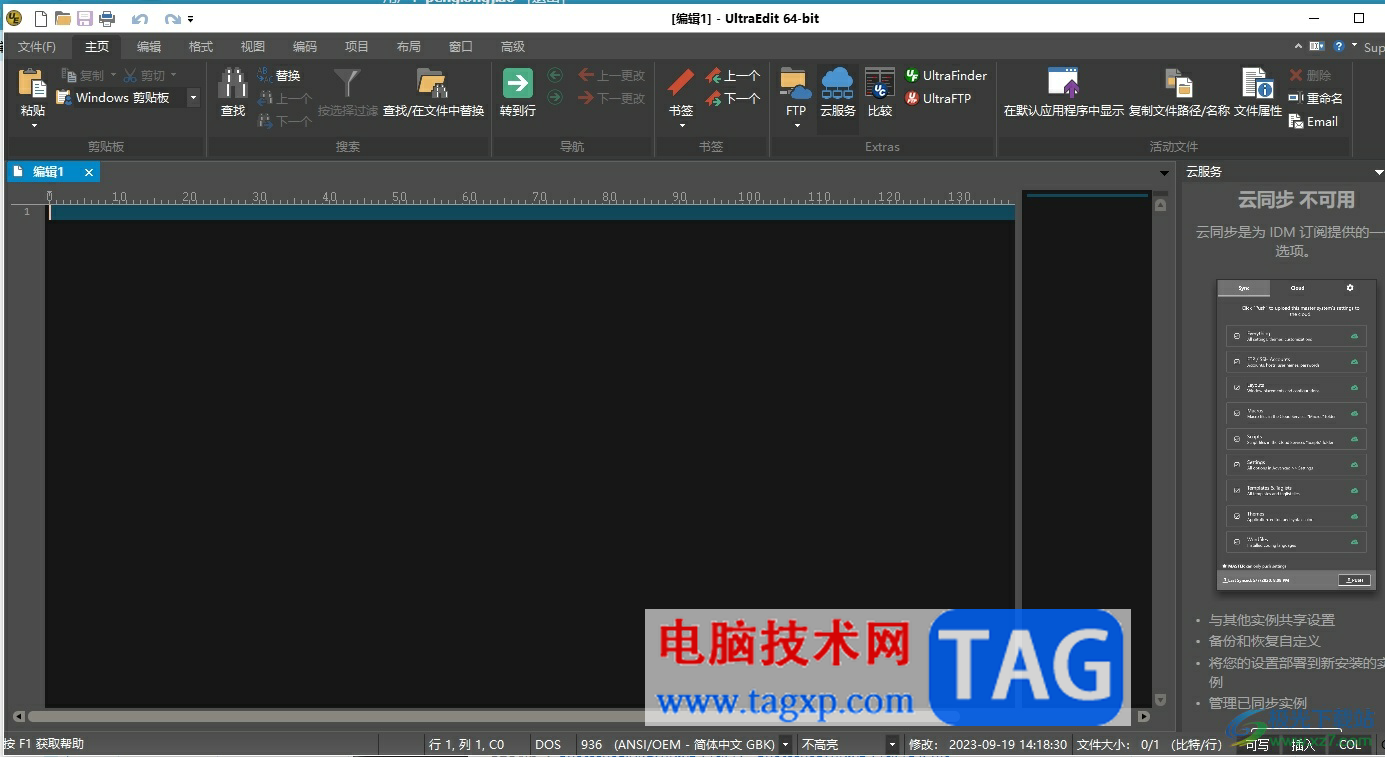Expand the FTP dropdown arrow

(x=797, y=125)
